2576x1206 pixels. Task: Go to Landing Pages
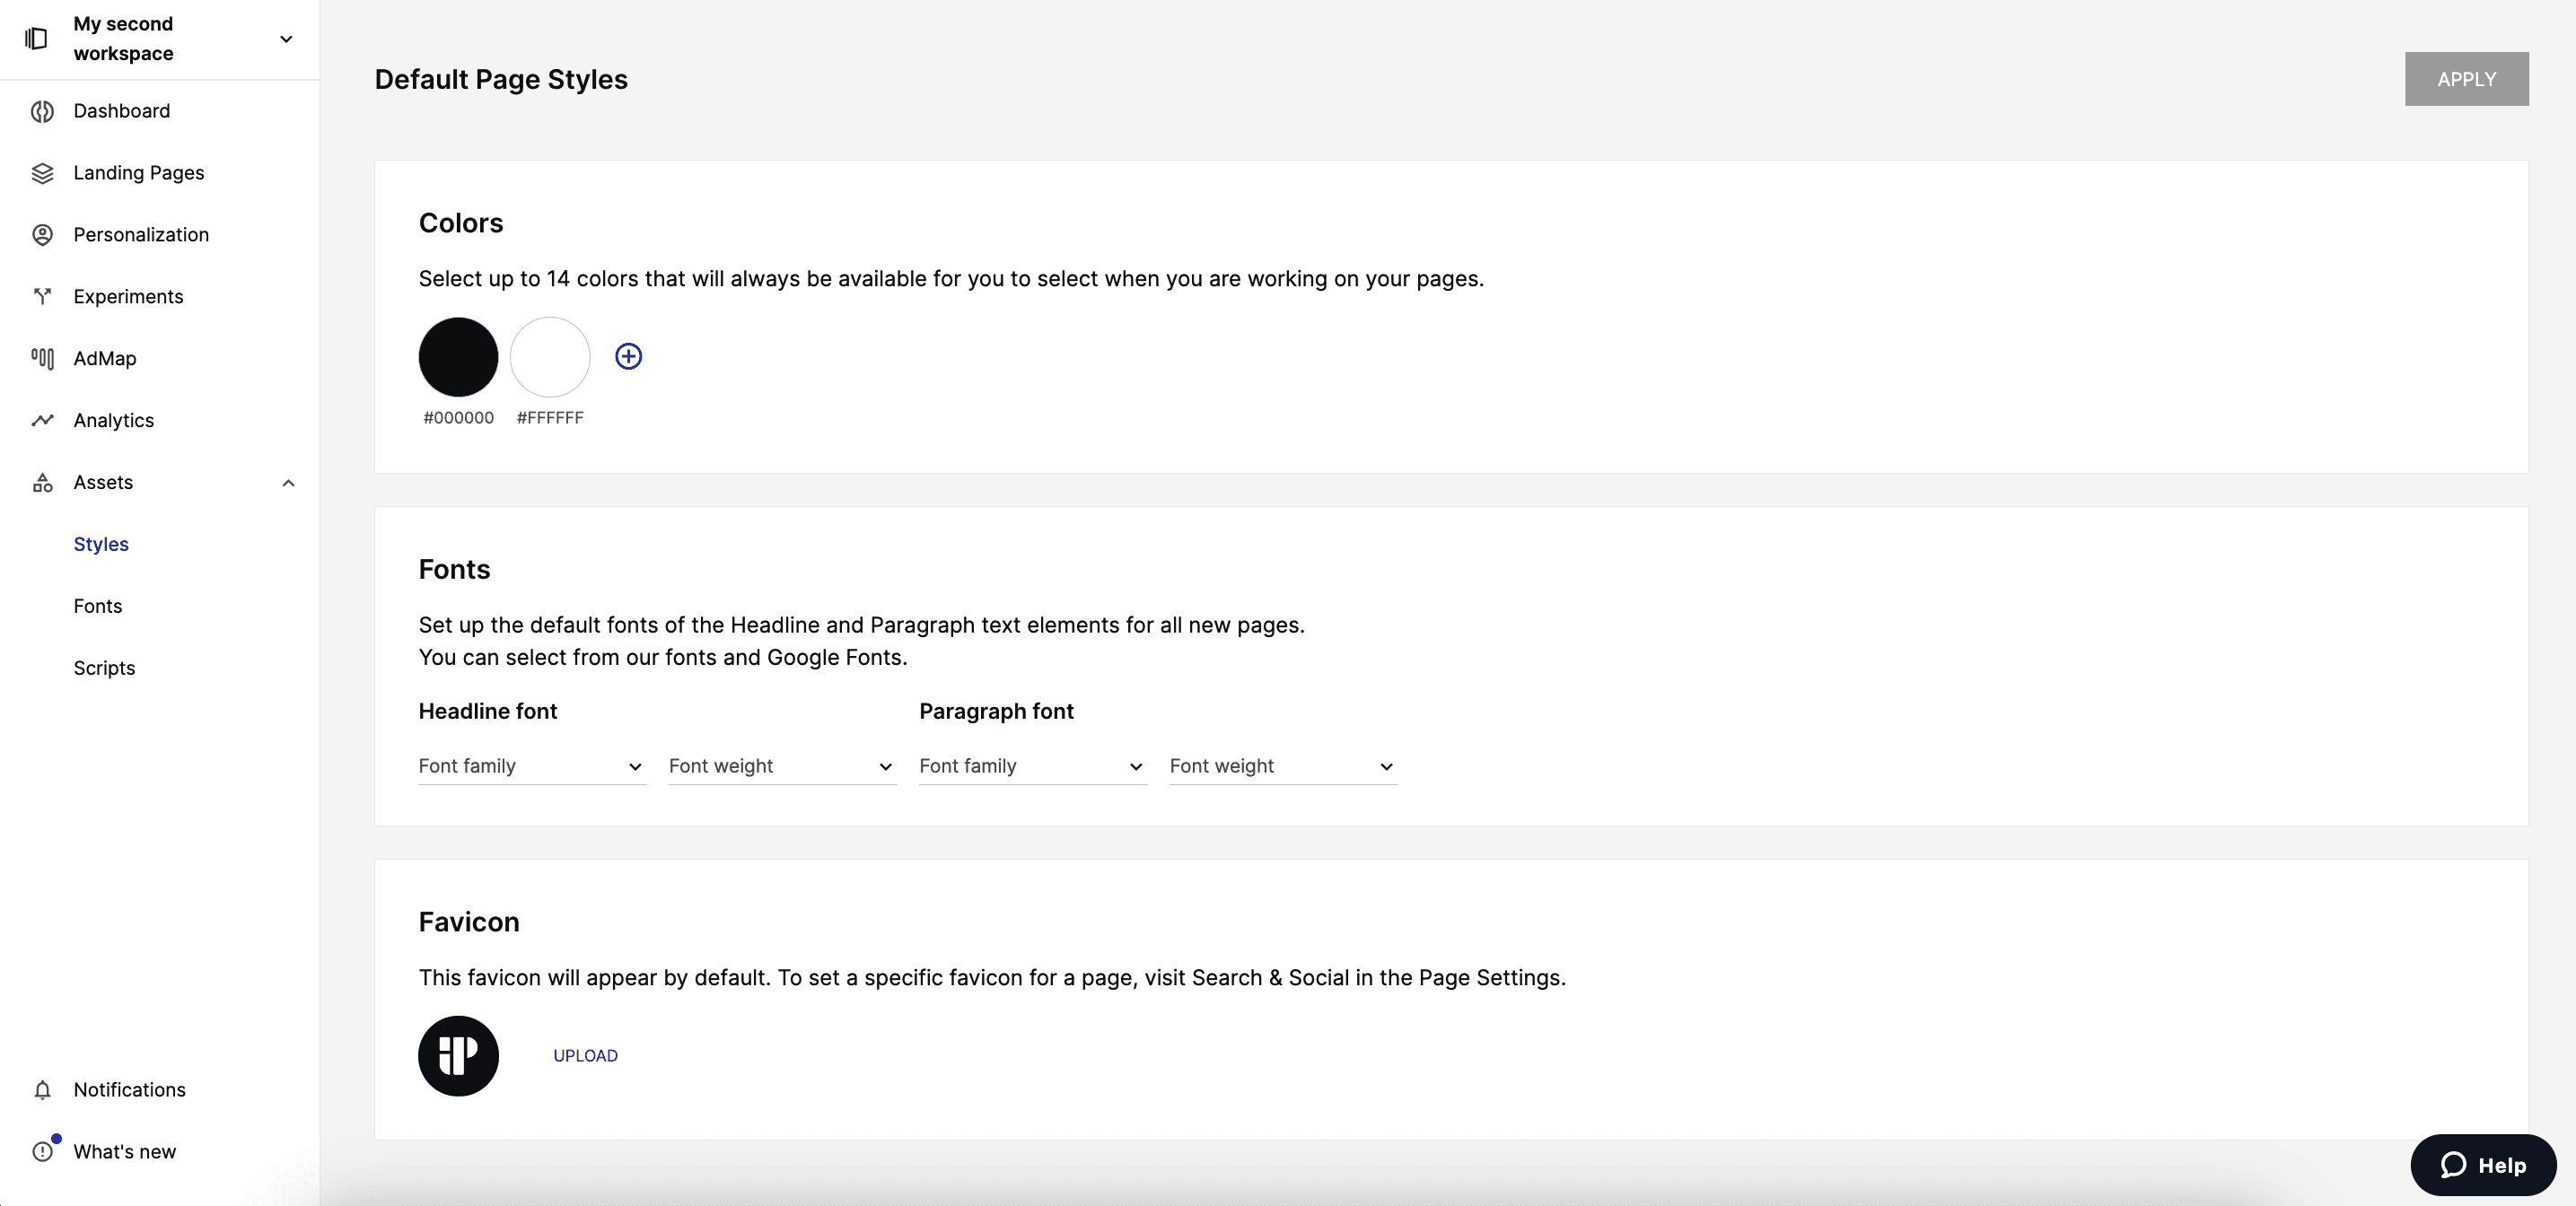click(139, 173)
